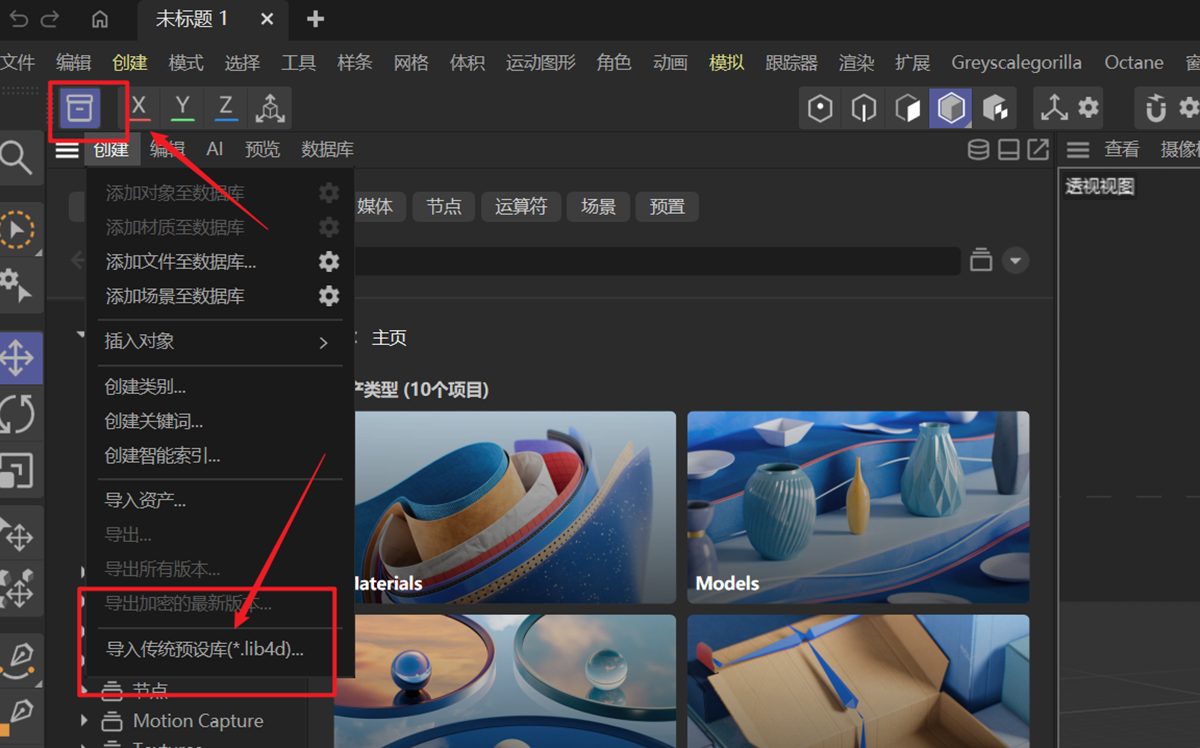Click the Home icon in title bar
This screenshot has height=748, width=1200.
click(100, 19)
